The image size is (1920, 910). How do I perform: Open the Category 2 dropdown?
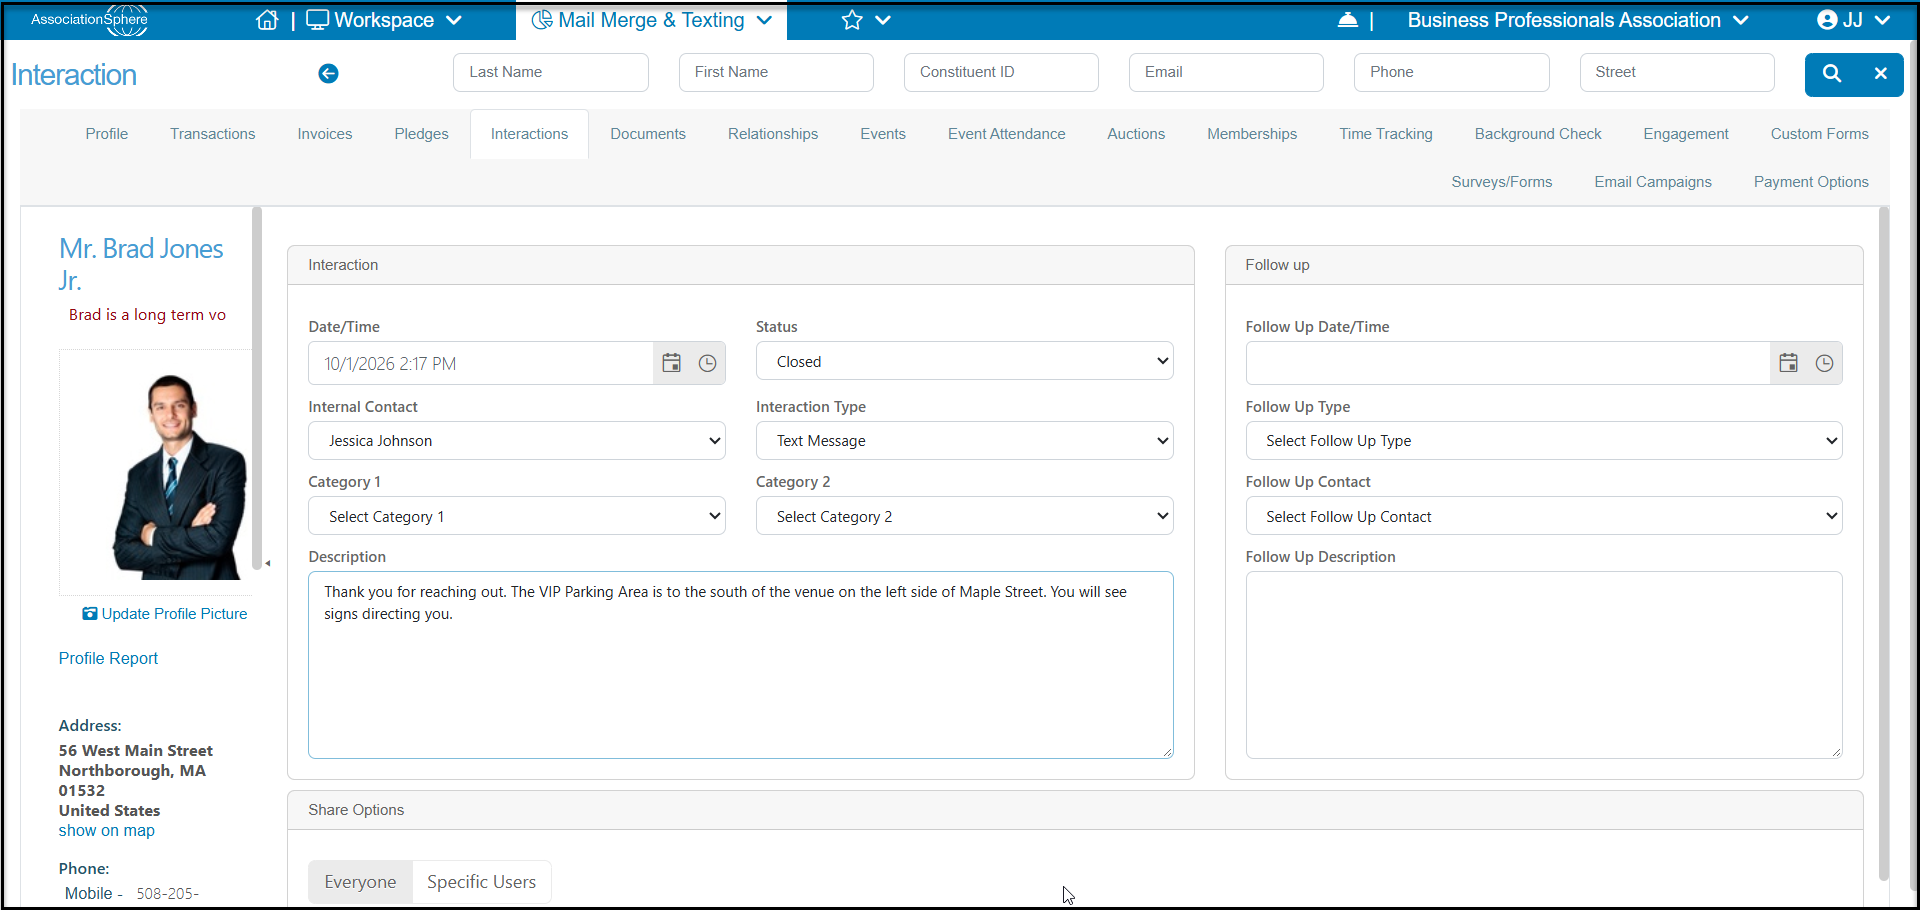[x=964, y=516]
